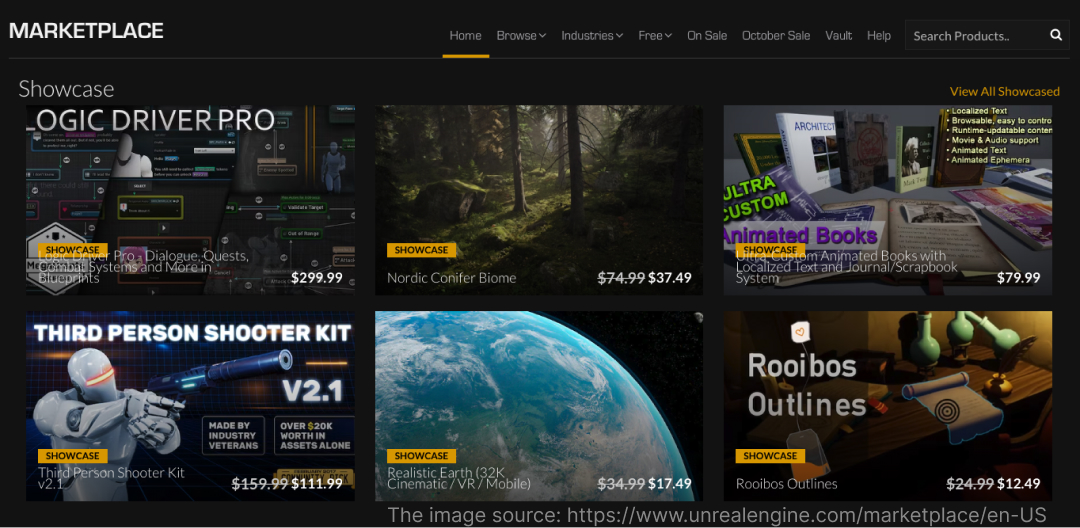Image resolution: width=1080 pixels, height=528 pixels.
Task: Open the October Sale page
Action: [x=776, y=36]
